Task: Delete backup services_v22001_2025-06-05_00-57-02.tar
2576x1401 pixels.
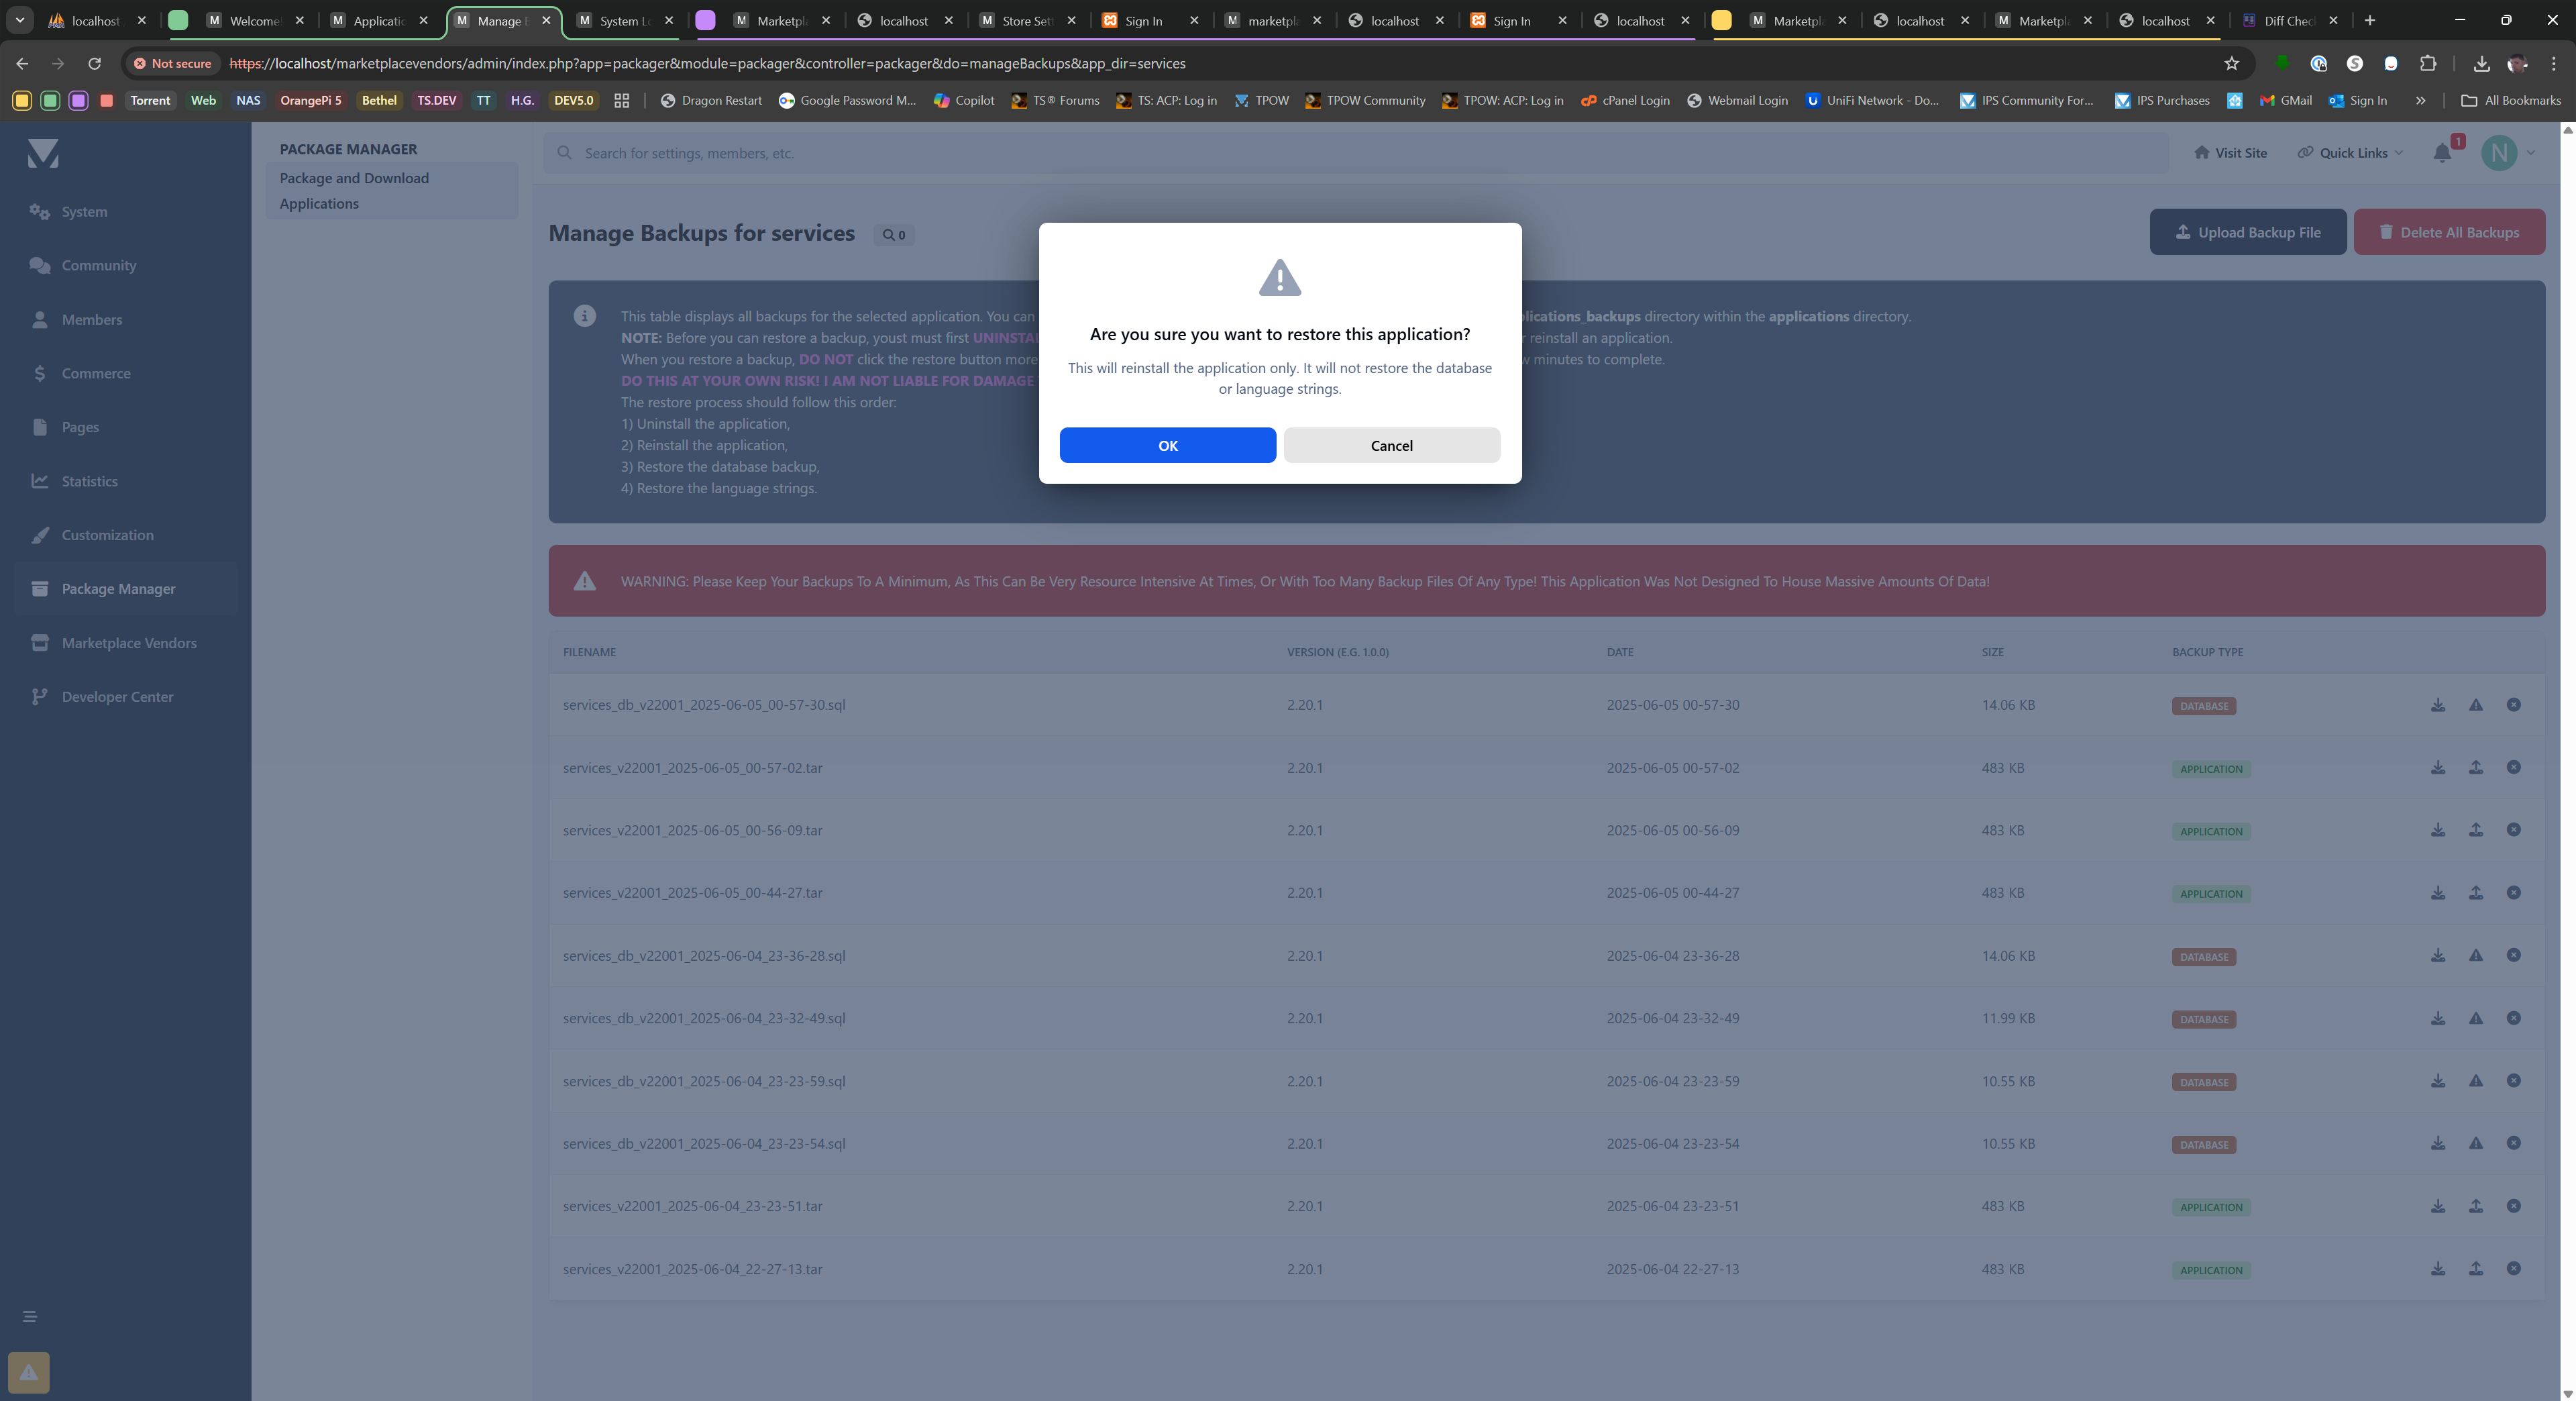Action: coord(2513,768)
